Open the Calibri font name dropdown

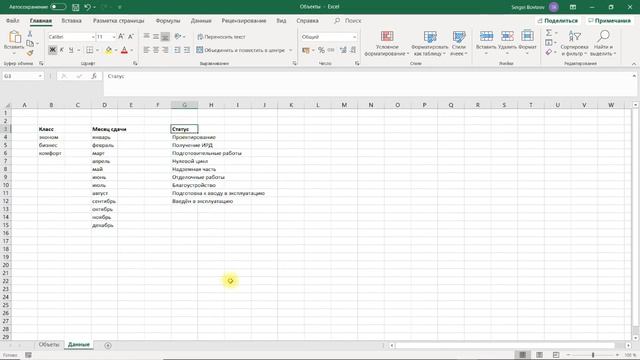tap(93, 37)
